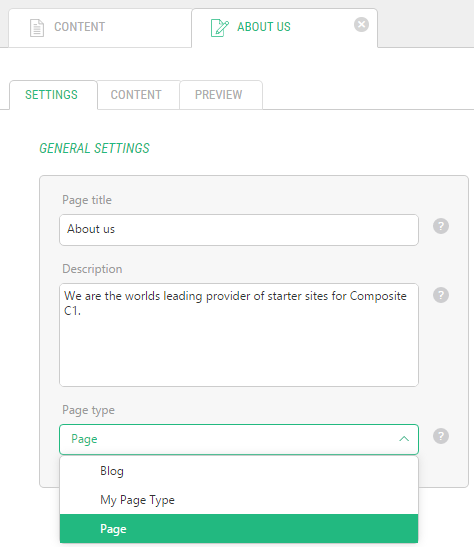Click into the Page title input
Viewport: 474px width, 547px height.
click(x=239, y=230)
